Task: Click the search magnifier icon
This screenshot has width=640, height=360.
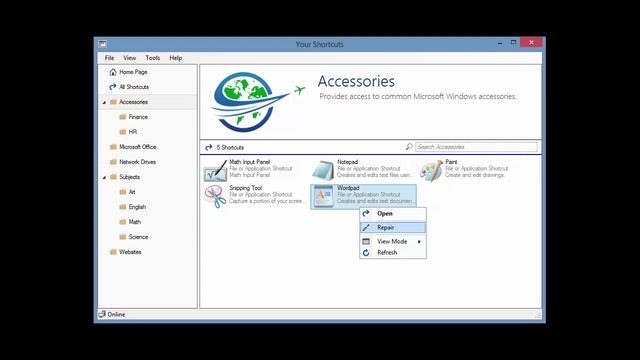Action: [x=409, y=147]
